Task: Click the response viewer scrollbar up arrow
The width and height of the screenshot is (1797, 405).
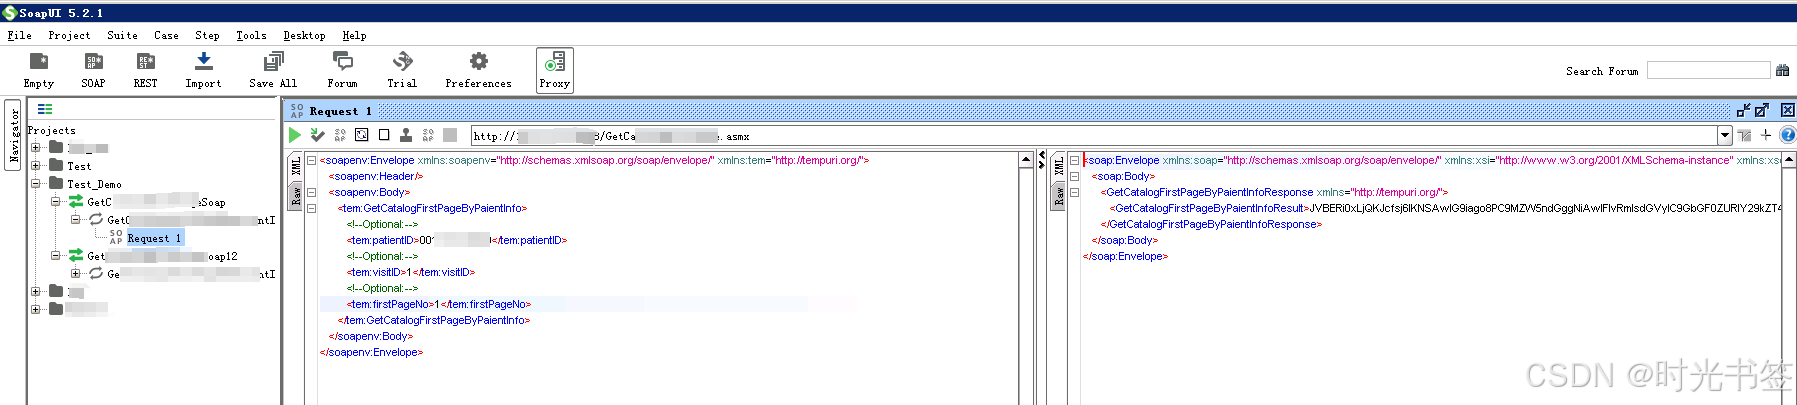Action: click(x=1789, y=160)
